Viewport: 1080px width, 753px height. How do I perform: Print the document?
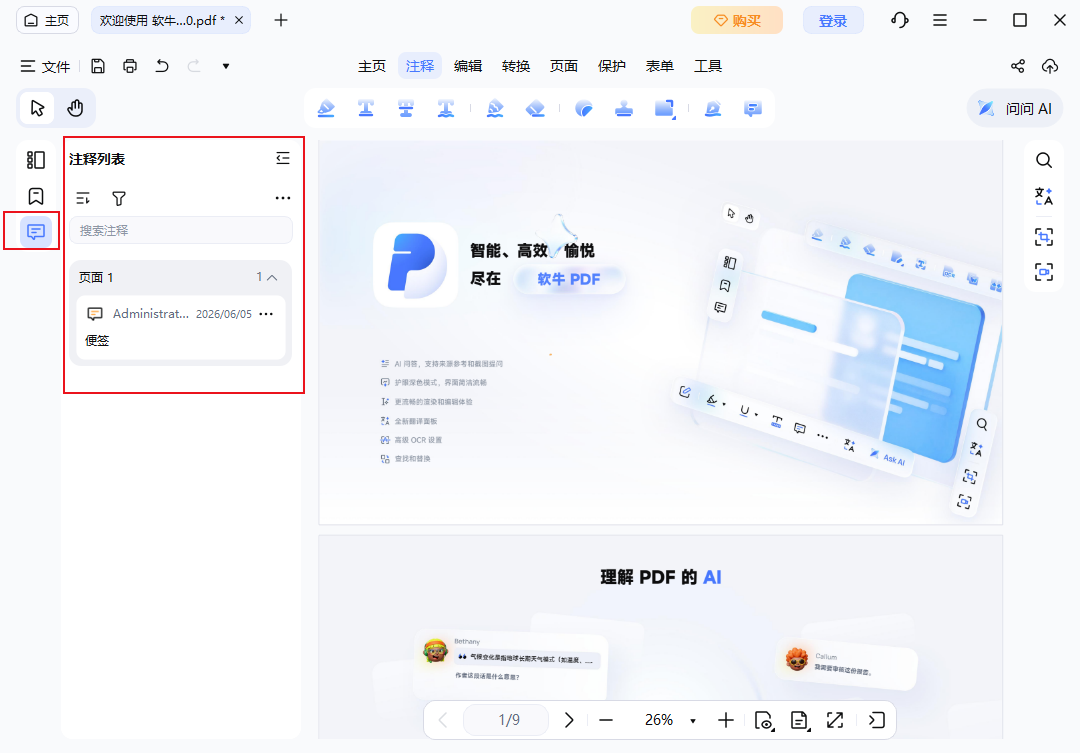130,66
